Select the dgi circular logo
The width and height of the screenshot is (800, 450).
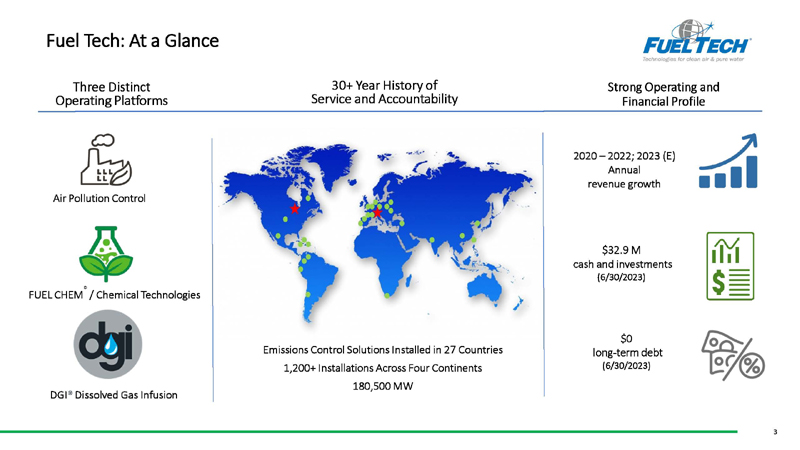point(108,344)
